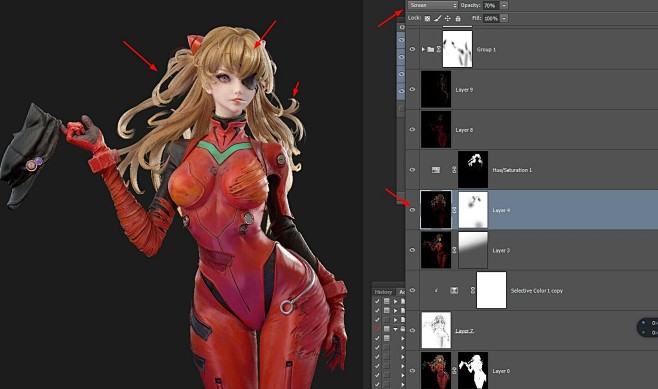This screenshot has width=658, height=389.
Task: Click the Layer 0 mask link icon
Action: click(454, 371)
